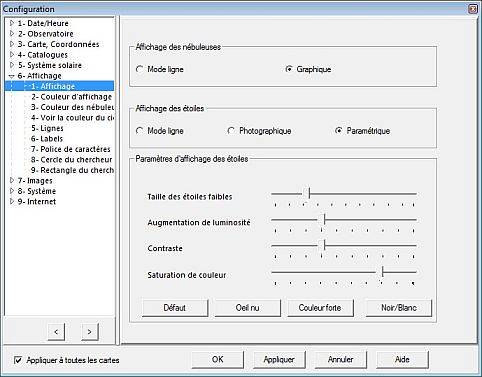The height and width of the screenshot is (377, 482).
Task: Click the 4- Catalogues label
Action: pos(42,55)
